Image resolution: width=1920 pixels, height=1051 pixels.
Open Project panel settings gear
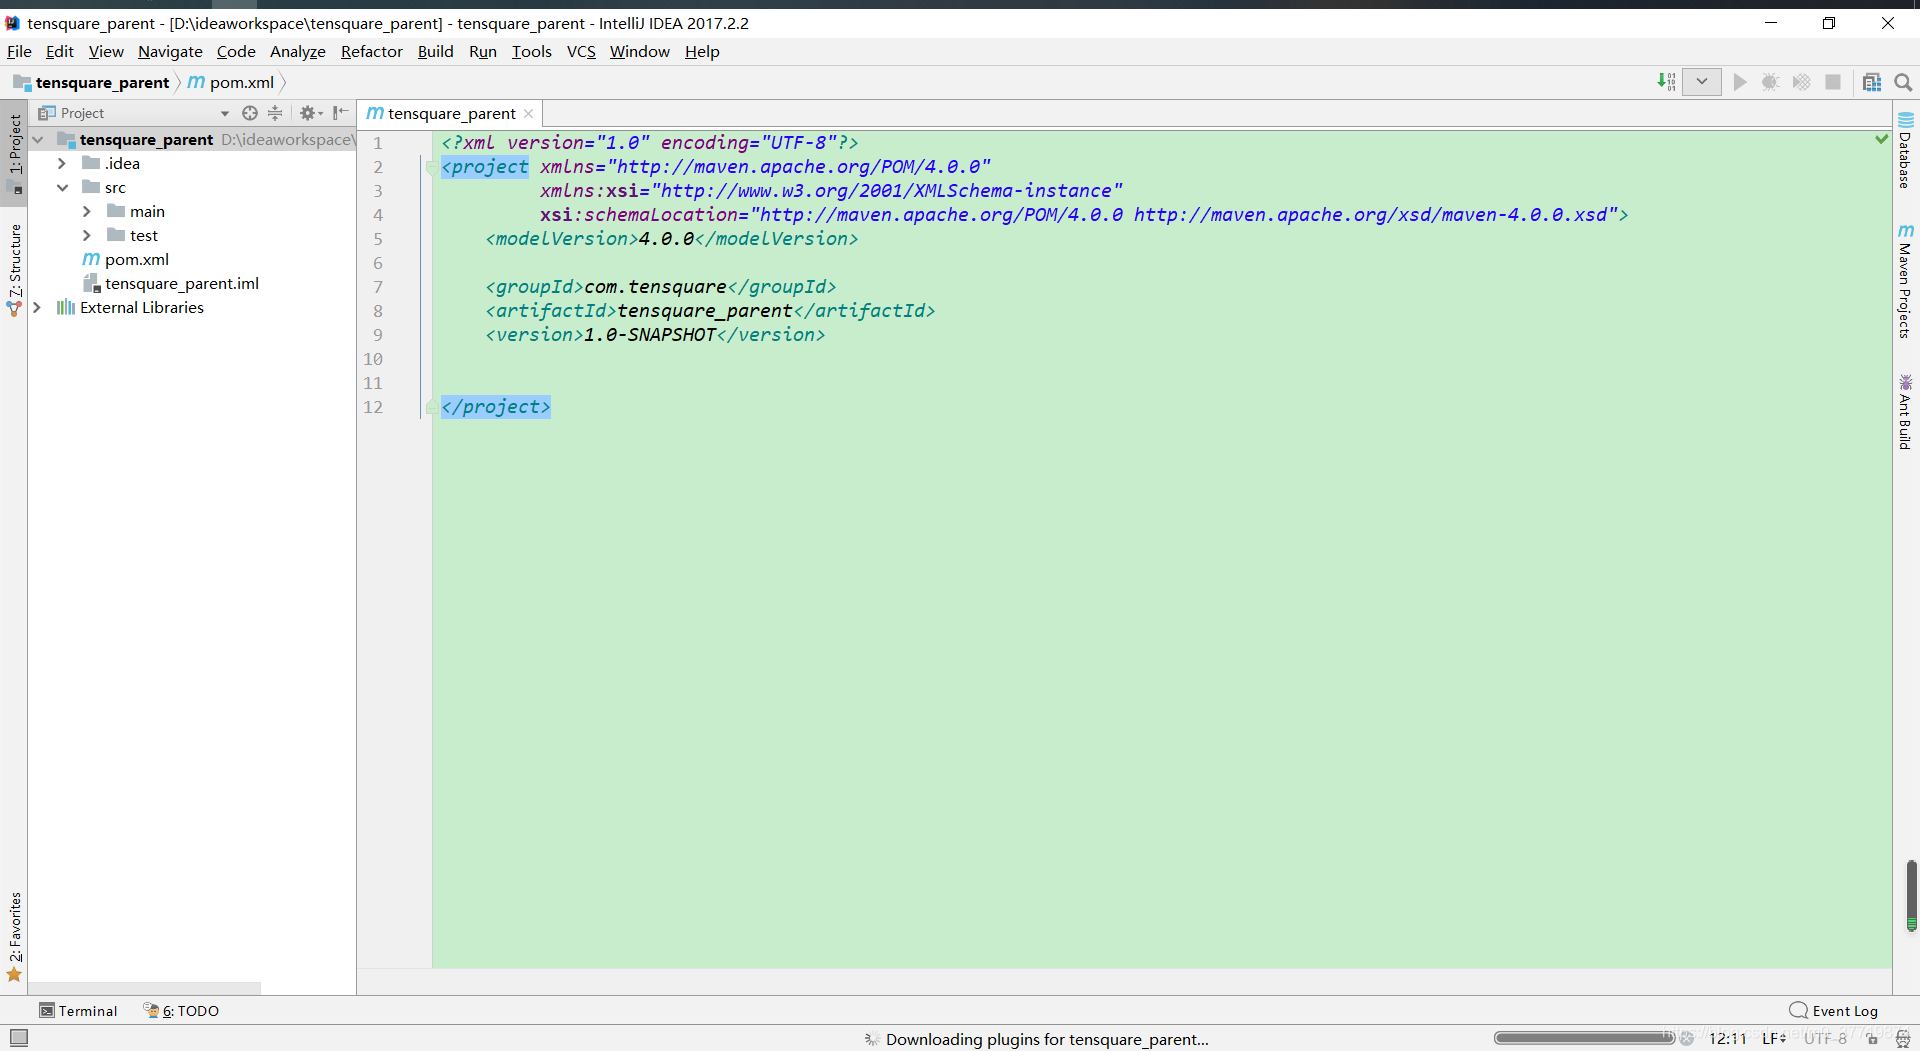[311, 113]
